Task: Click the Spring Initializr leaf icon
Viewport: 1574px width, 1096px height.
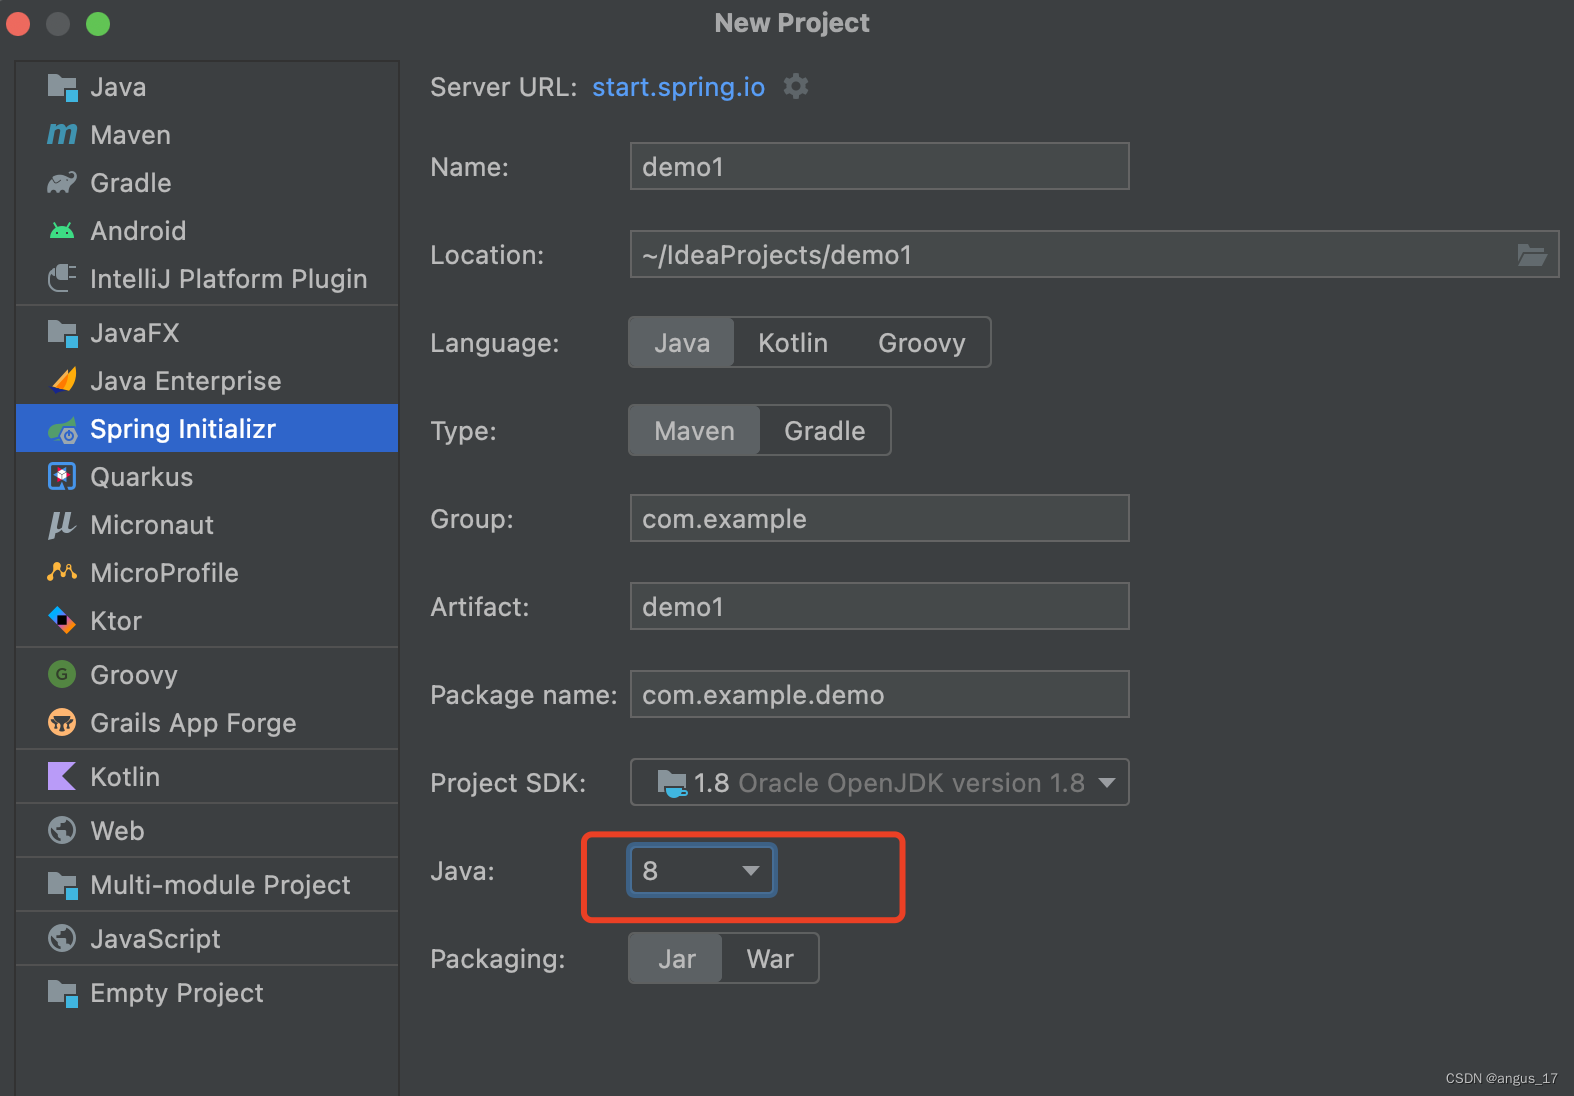Action: (62, 430)
